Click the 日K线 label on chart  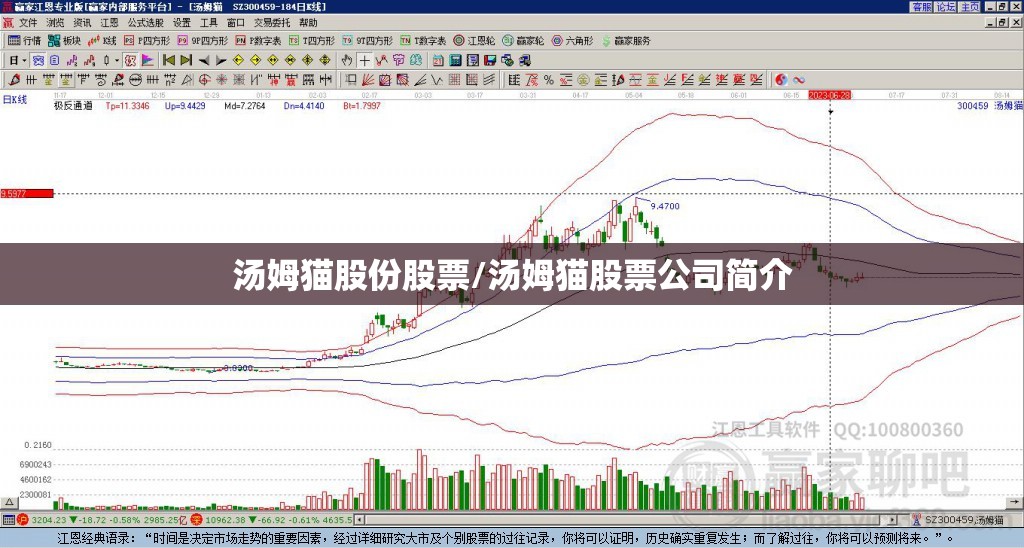tap(15, 100)
